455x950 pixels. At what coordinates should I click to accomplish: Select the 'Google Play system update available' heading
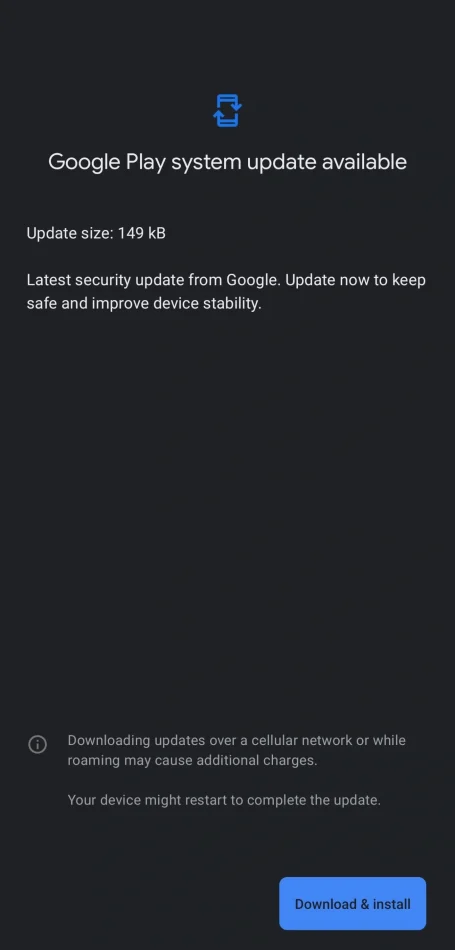227,162
